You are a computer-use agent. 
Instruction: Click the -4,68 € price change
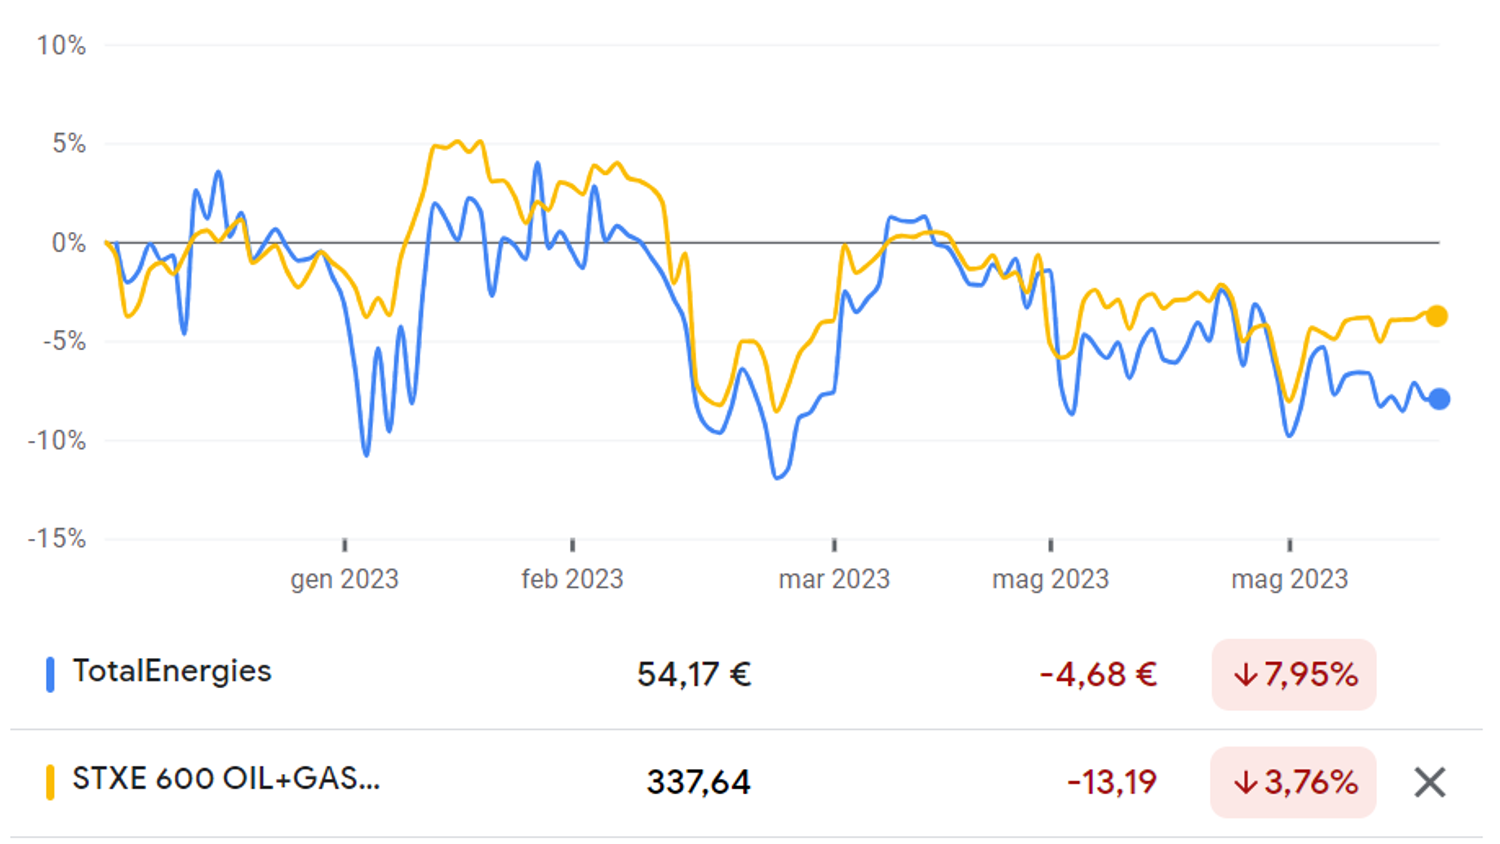click(x=1098, y=675)
